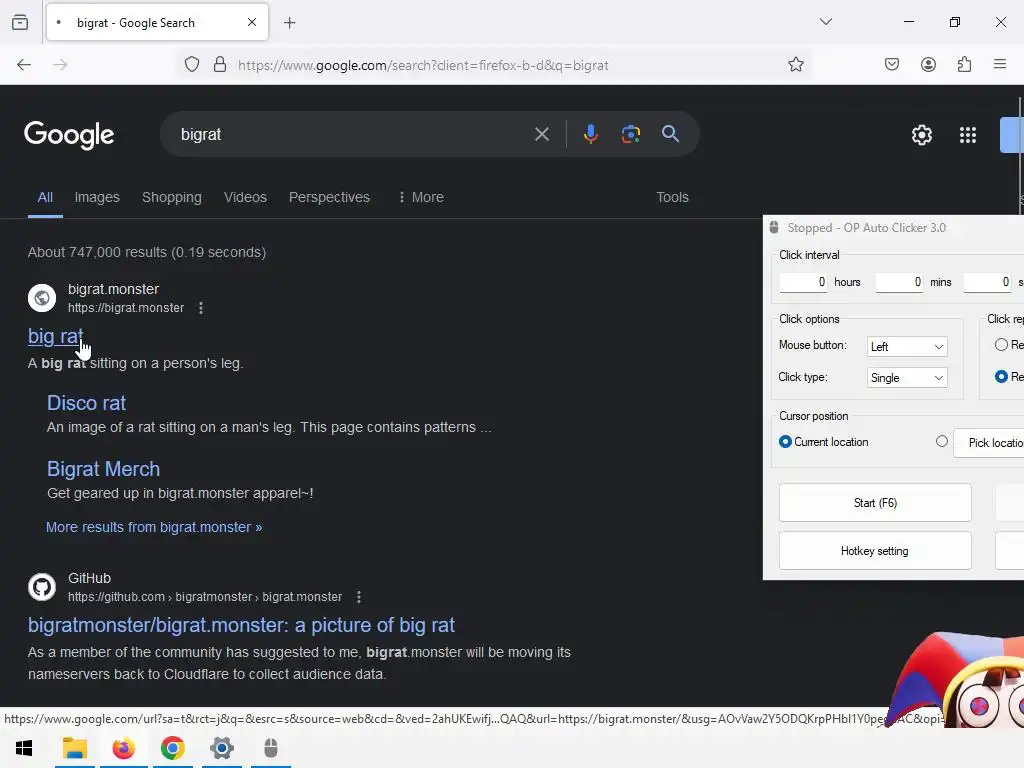Select the Current location radio button
The image size is (1024, 768).
[x=786, y=442]
